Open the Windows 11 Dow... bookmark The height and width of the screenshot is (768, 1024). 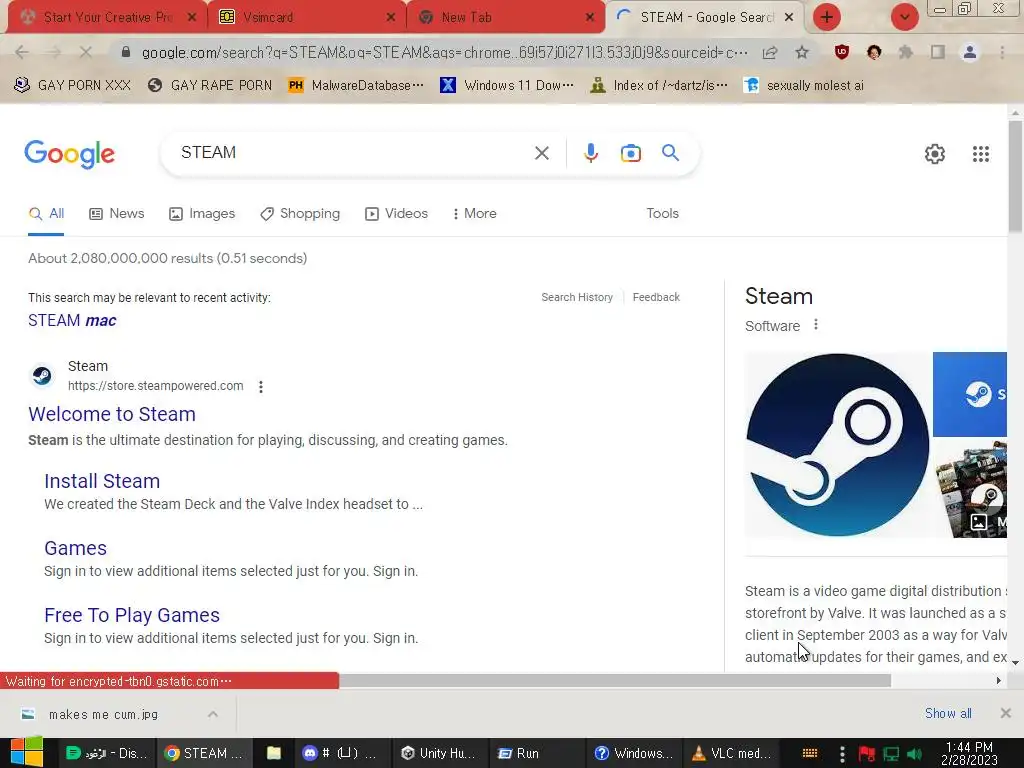click(x=507, y=86)
